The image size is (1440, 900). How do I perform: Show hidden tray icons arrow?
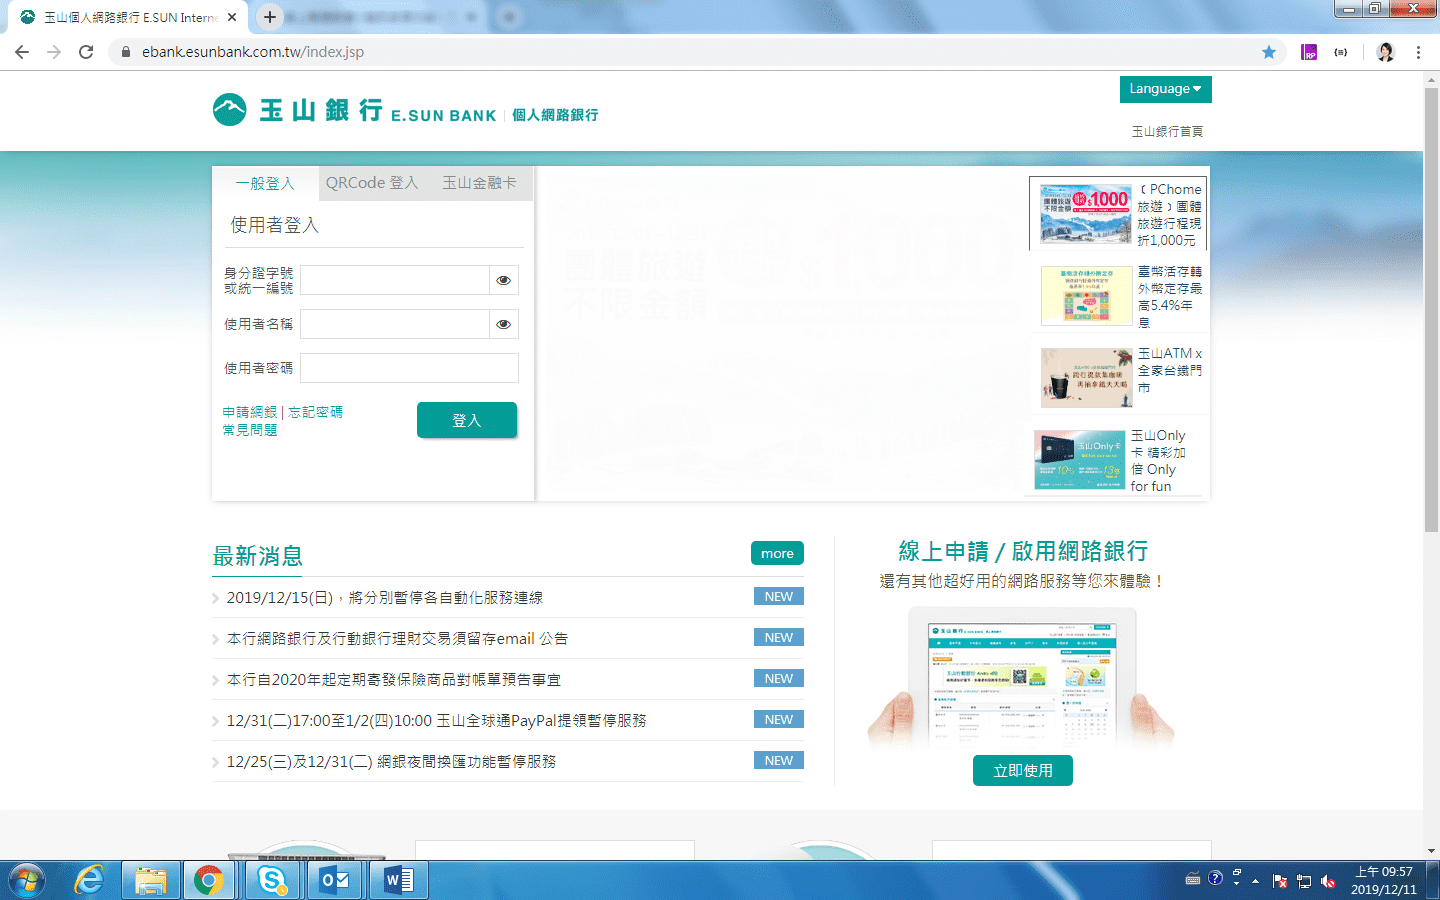1255,881
